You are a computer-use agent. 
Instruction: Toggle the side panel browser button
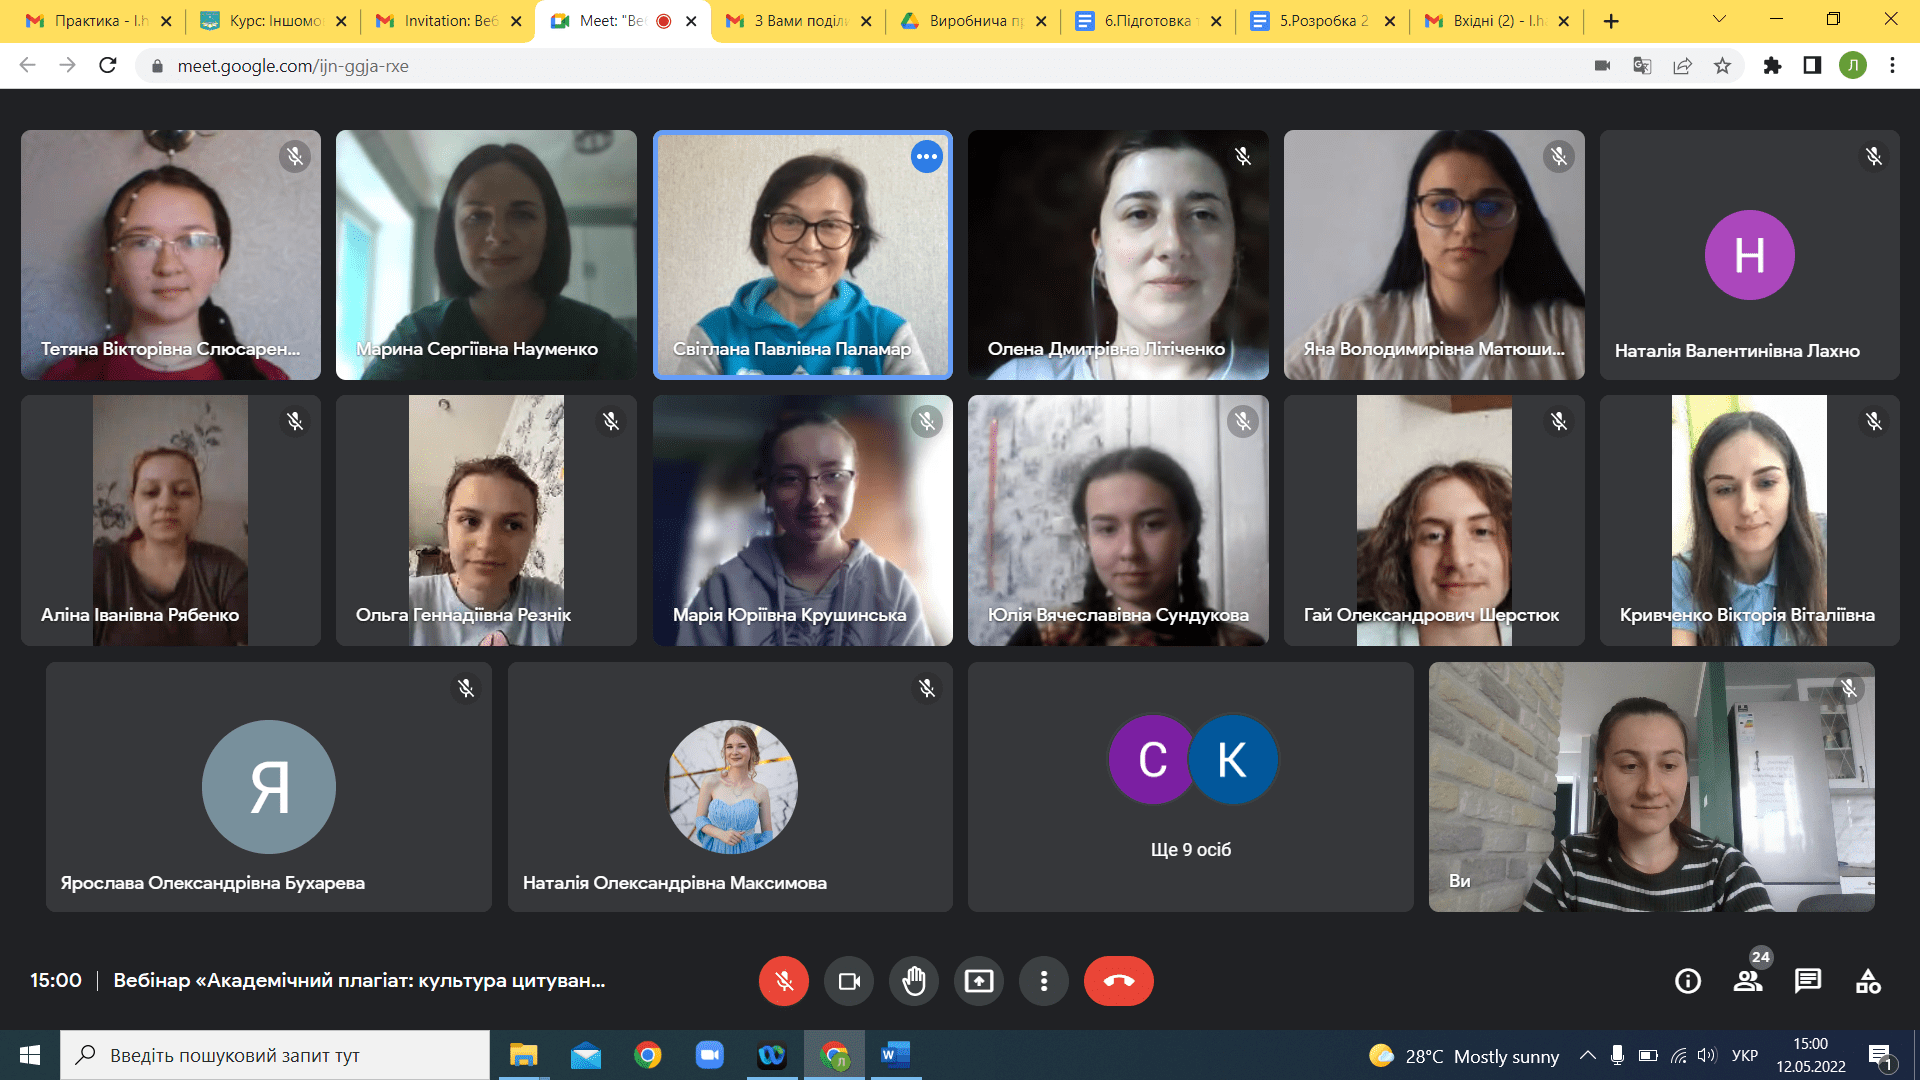tap(1812, 66)
